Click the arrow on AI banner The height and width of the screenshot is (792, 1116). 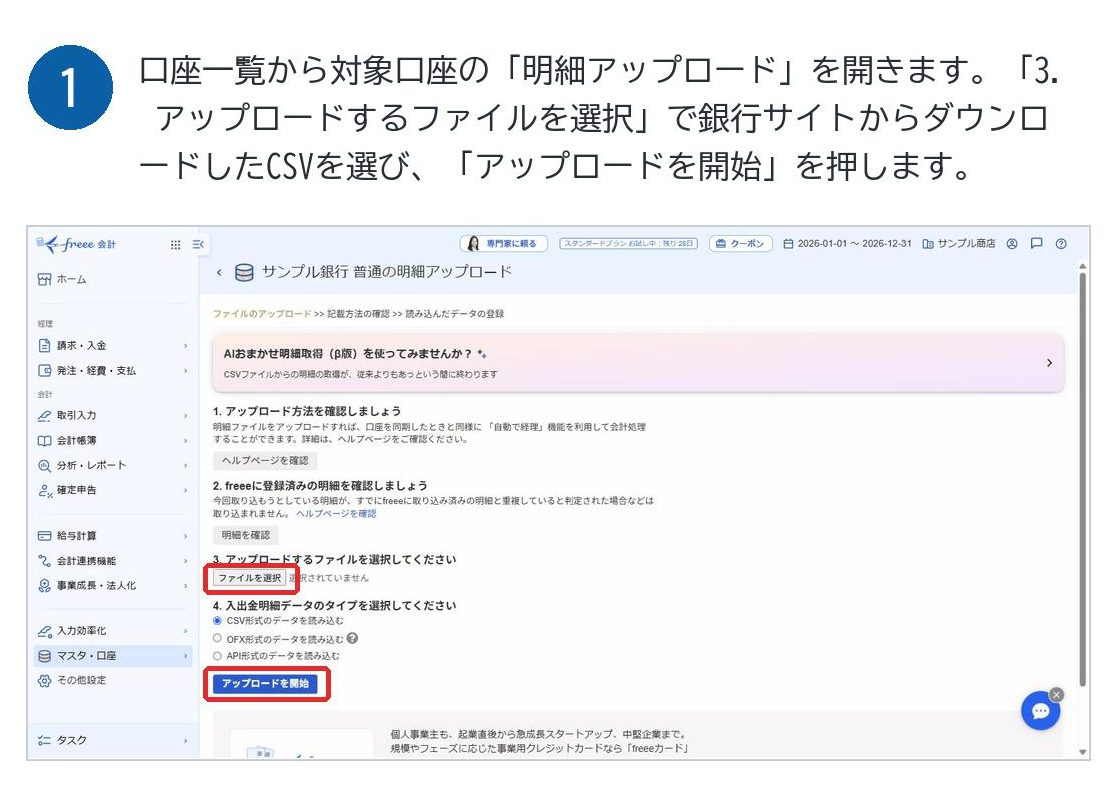click(1049, 363)
